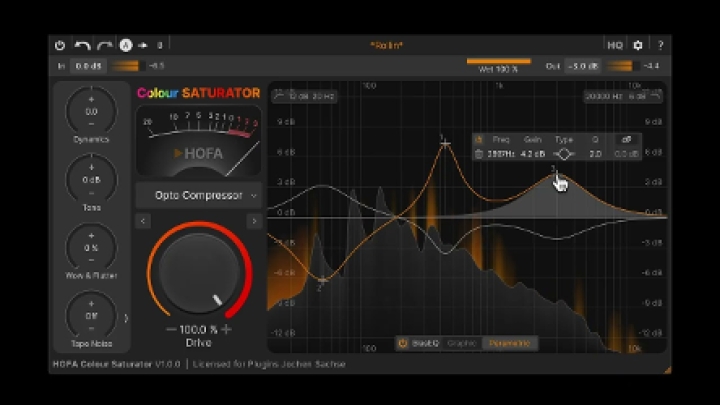Click the Wow & Flutter 0 % value
720x405 pixels.
click(91, 248)
